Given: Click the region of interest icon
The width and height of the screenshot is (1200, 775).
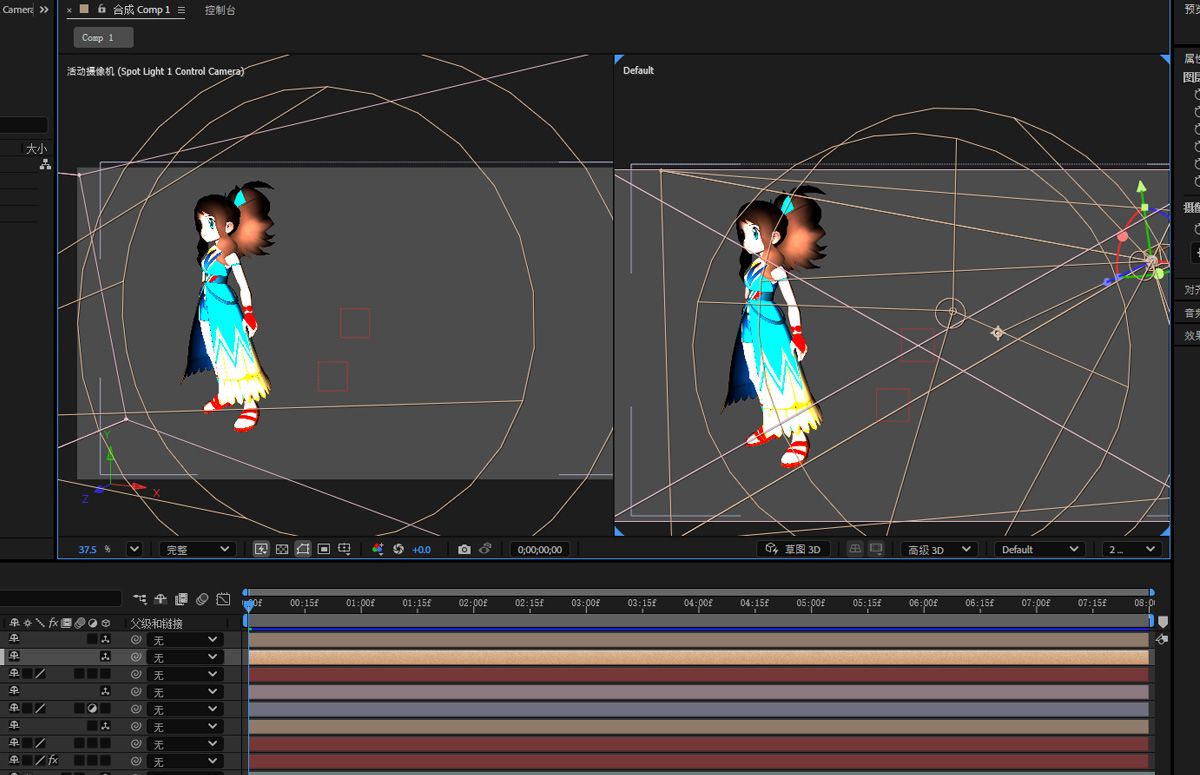Looking at the screenshot, I should (x=324, y=549).
